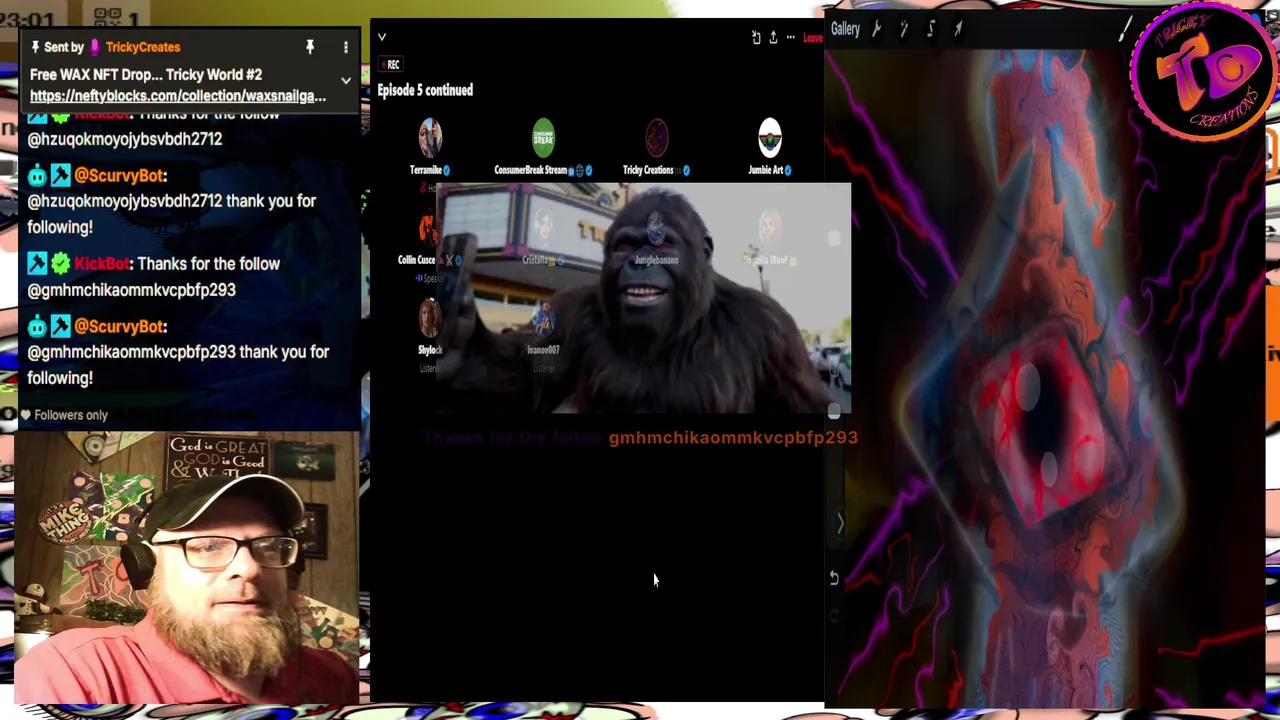Click the Collin Cusce name label
Image resolution: width=1280 pixels, height=720 pixels.
pos(416,260)
